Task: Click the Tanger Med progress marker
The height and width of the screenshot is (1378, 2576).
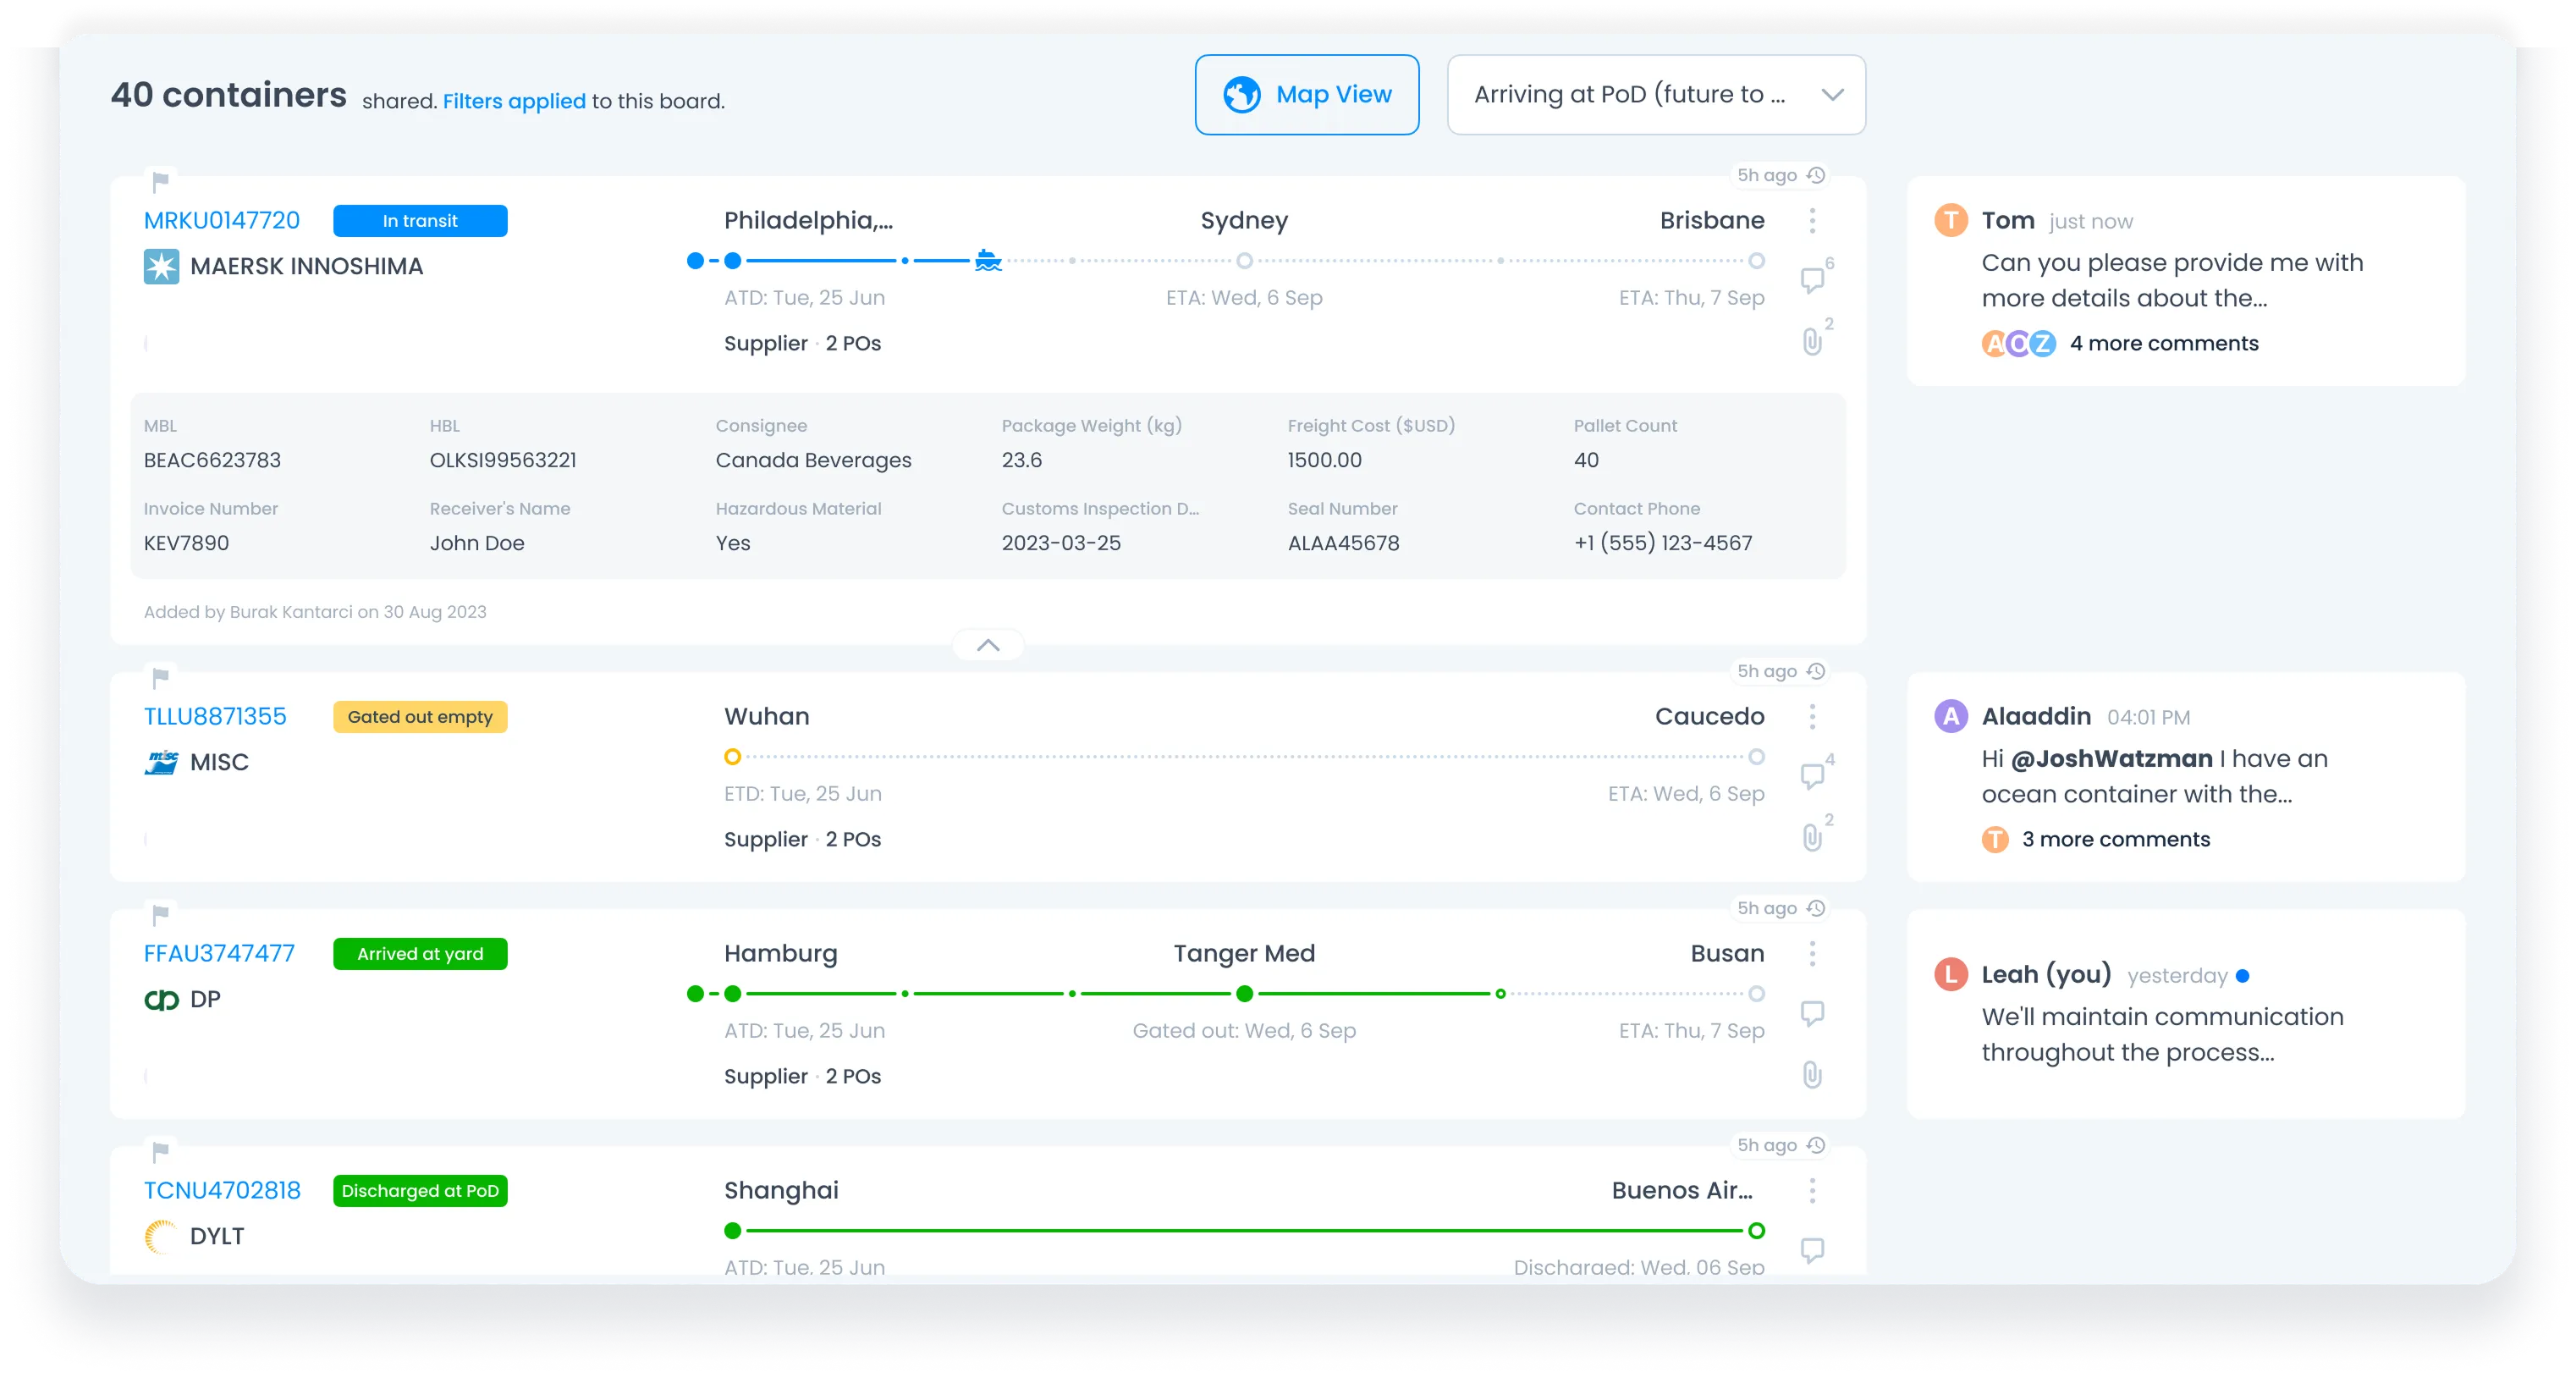Action: [1244, 994]
